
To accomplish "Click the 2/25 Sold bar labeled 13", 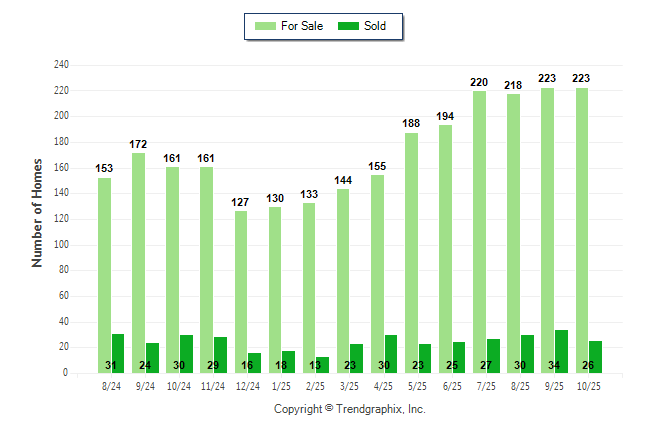I will pyautogui.click(x=323, y=365).
